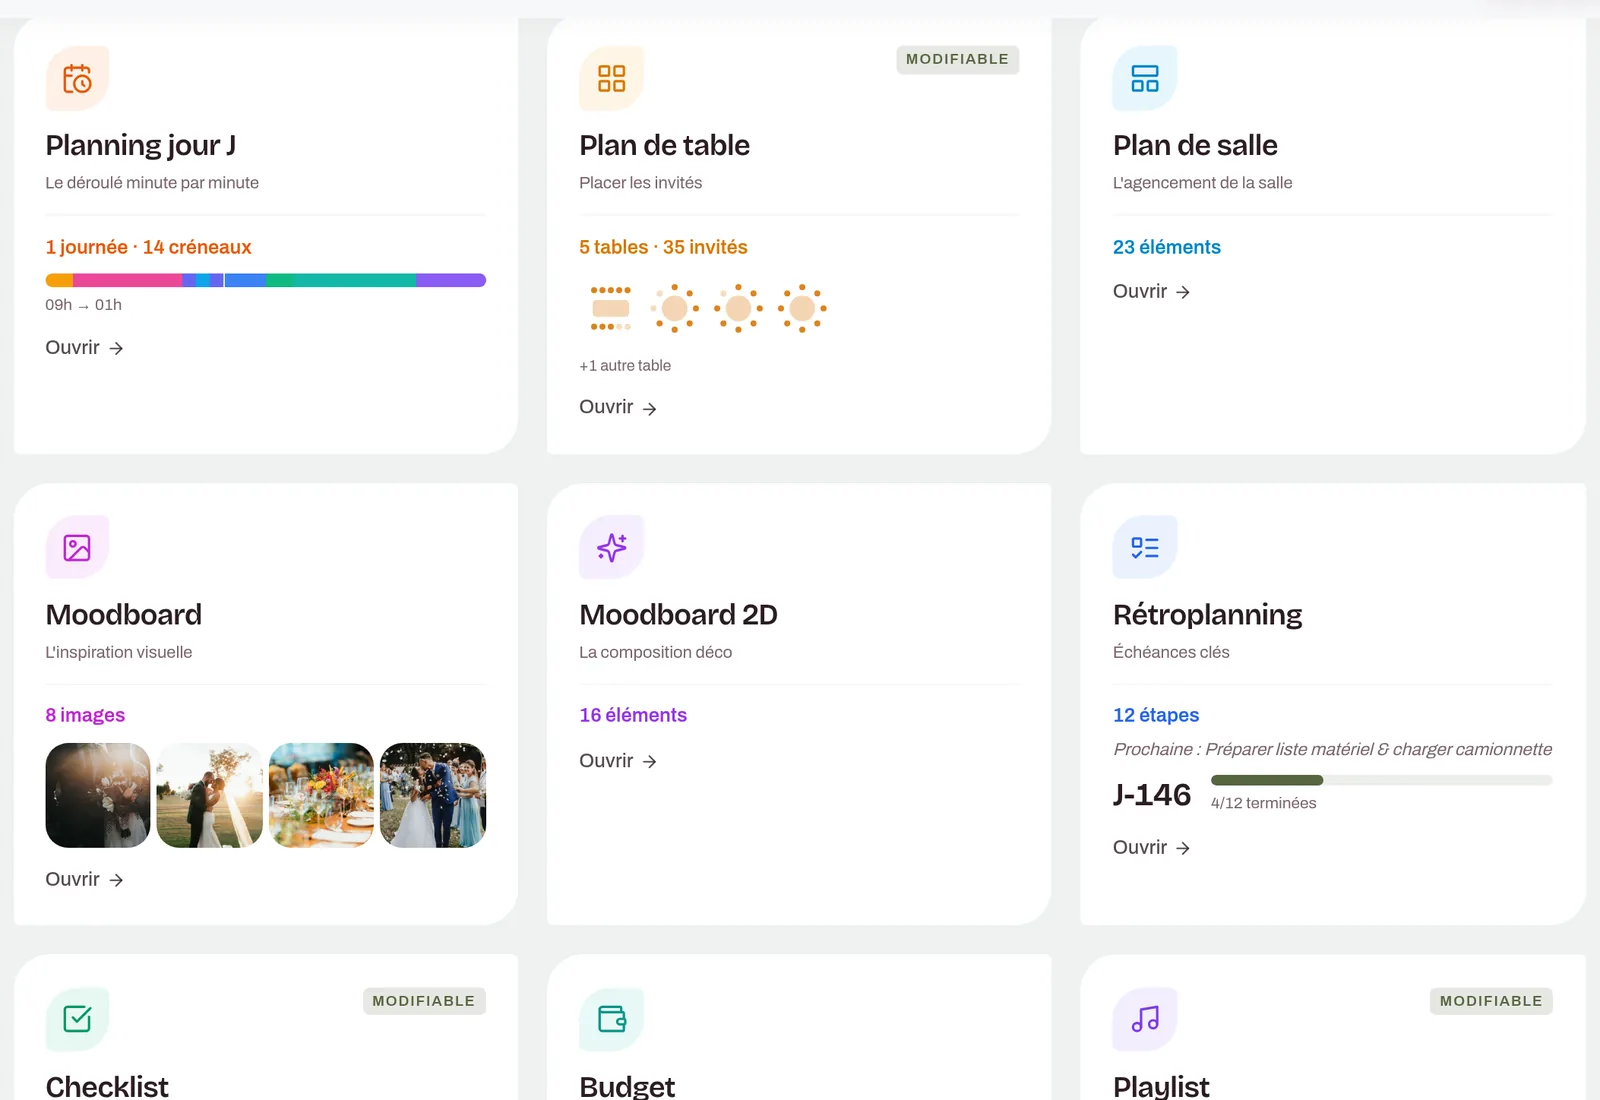Select the couple kissing at sunset thumbnail
Screen dimensions: 1600x1100
click(x=210, y=795)
